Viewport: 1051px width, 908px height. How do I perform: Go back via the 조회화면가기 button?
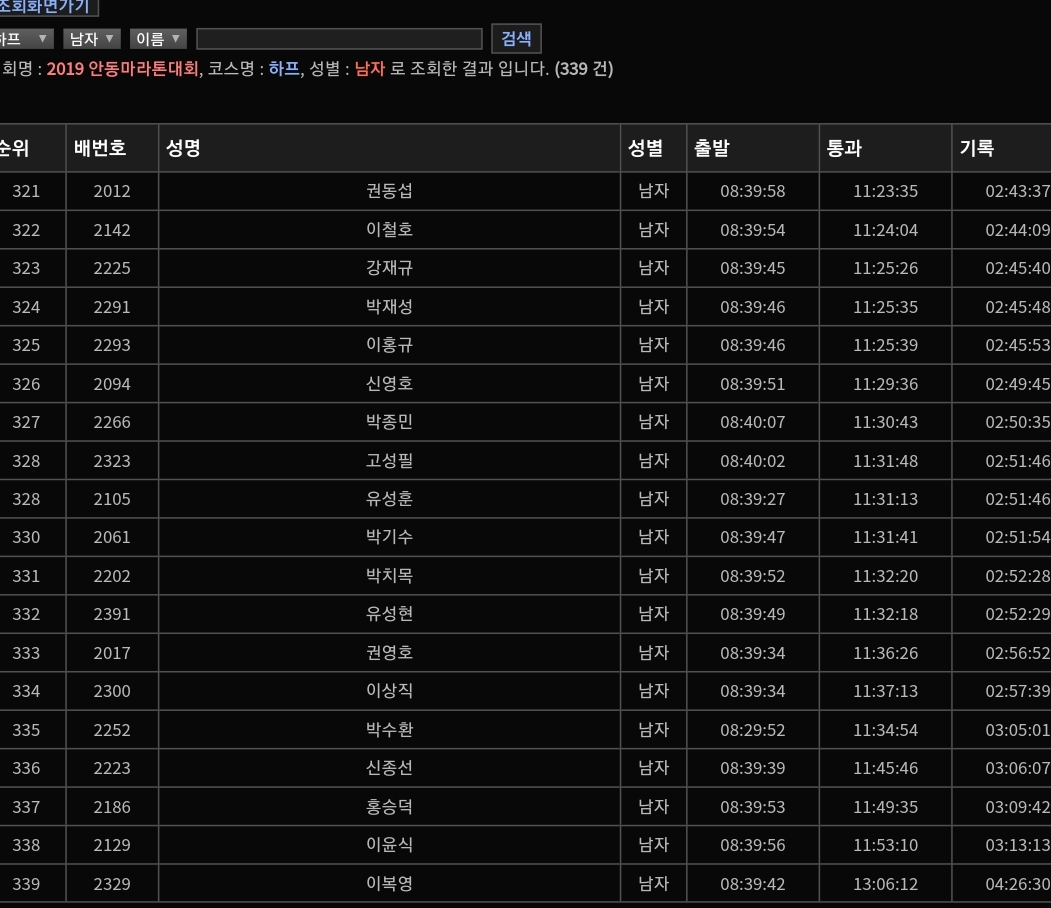click(x=46, y=7)
